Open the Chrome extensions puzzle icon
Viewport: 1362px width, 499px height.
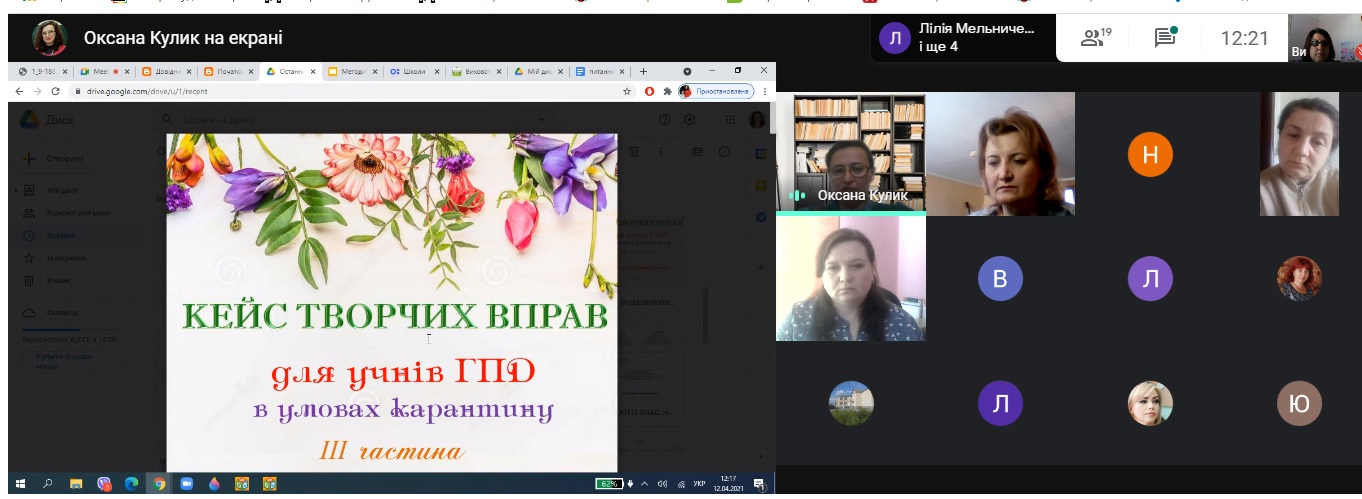[667, 91]
